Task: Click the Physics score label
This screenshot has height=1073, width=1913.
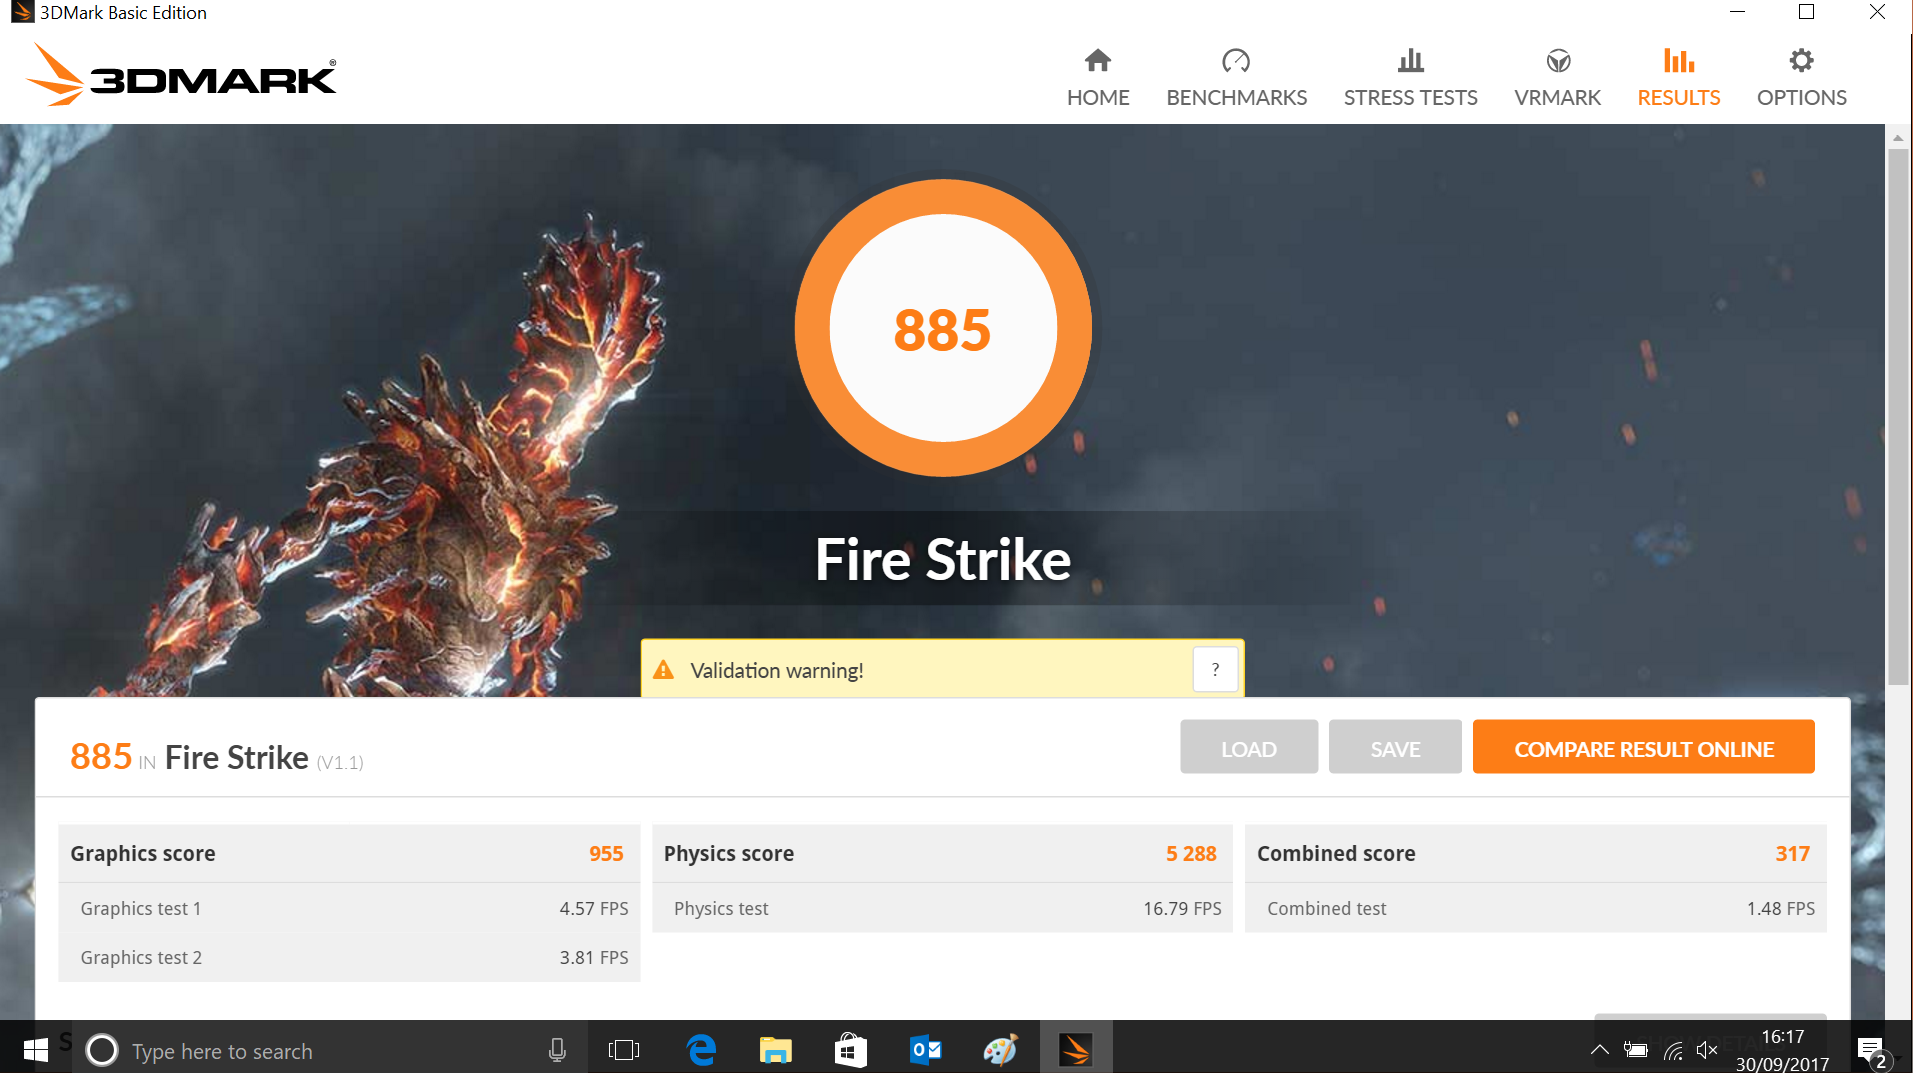Action: click(x=729, y=853)
